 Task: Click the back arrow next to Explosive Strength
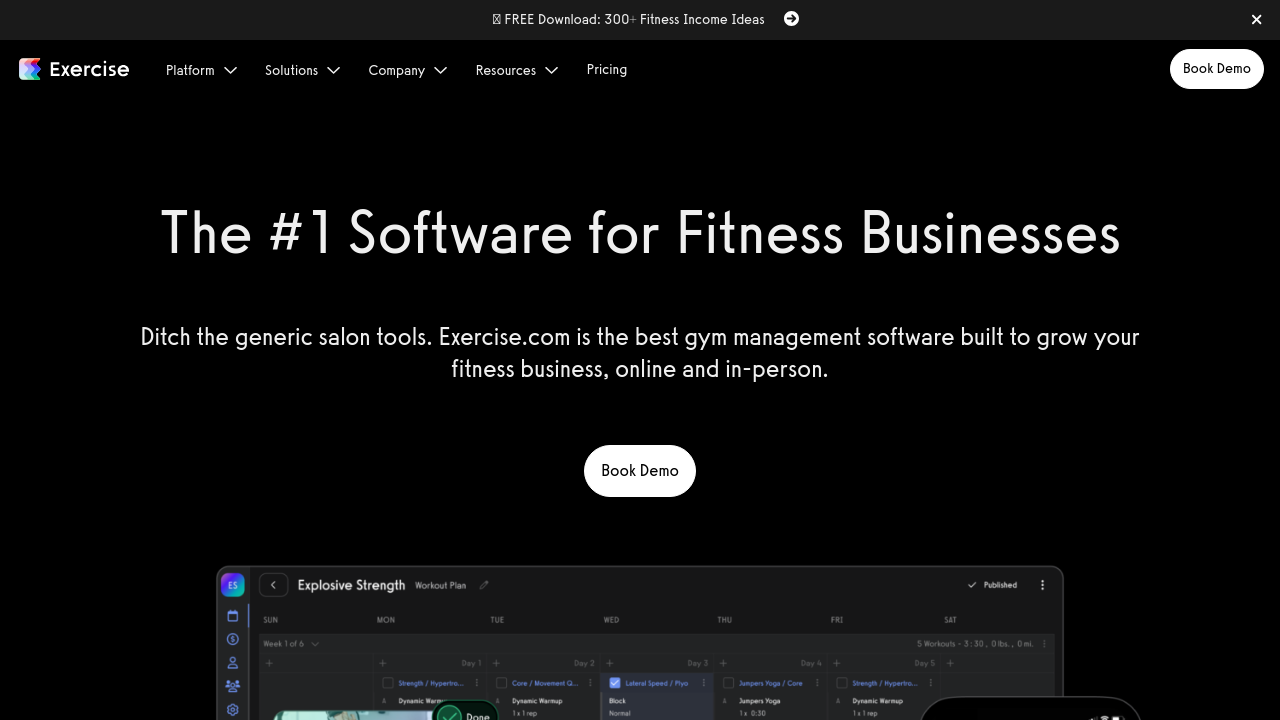pyautogui.click(x=273, y=585)
